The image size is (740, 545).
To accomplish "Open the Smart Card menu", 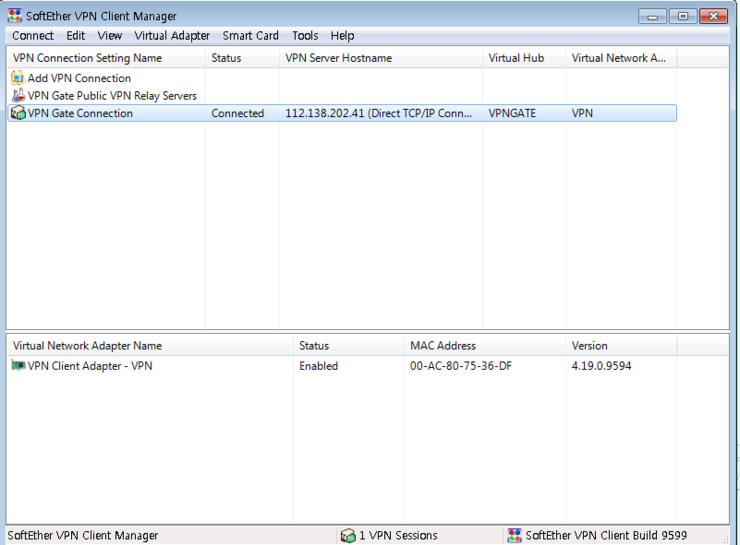I will point(251,36).
